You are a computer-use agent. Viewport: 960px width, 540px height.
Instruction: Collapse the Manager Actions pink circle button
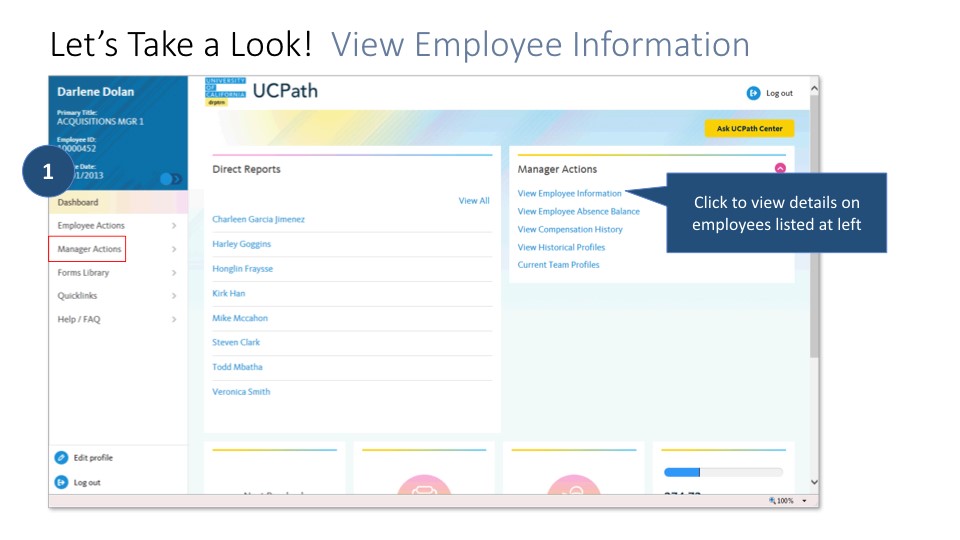tap(780, 168)
